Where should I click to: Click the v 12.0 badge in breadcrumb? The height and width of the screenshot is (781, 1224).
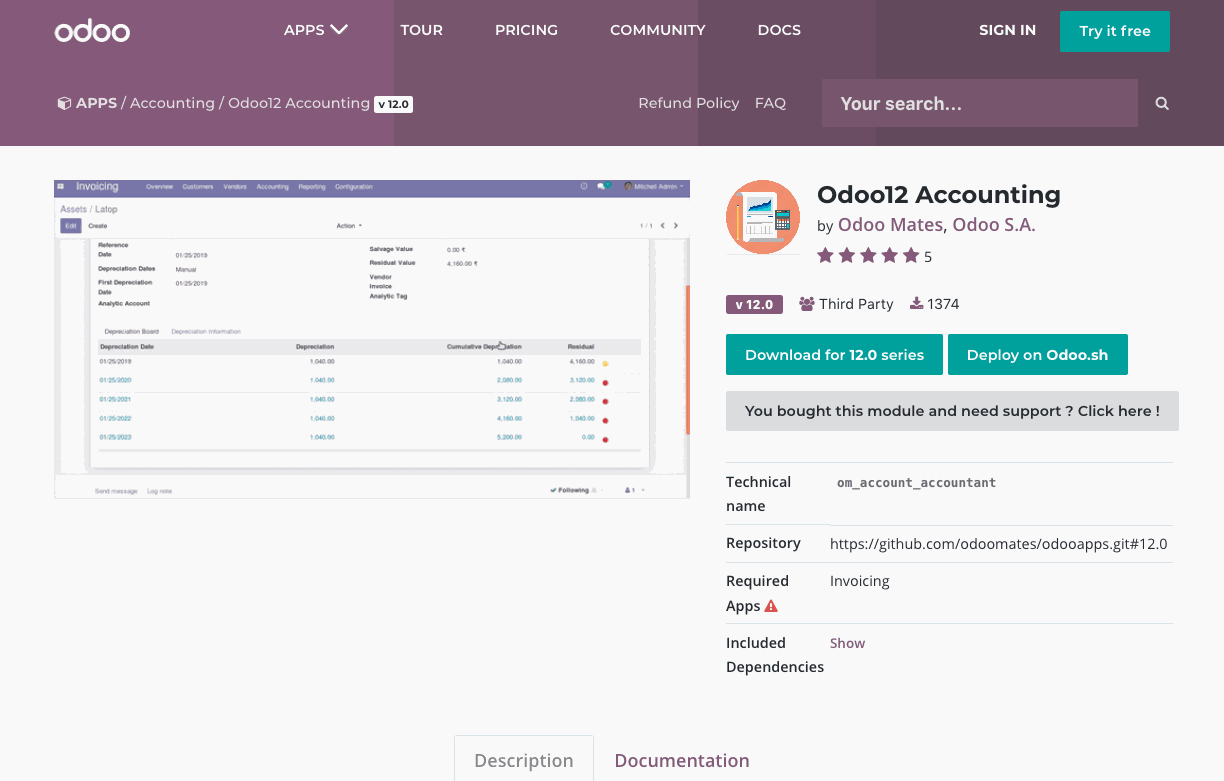pos(393,104)
